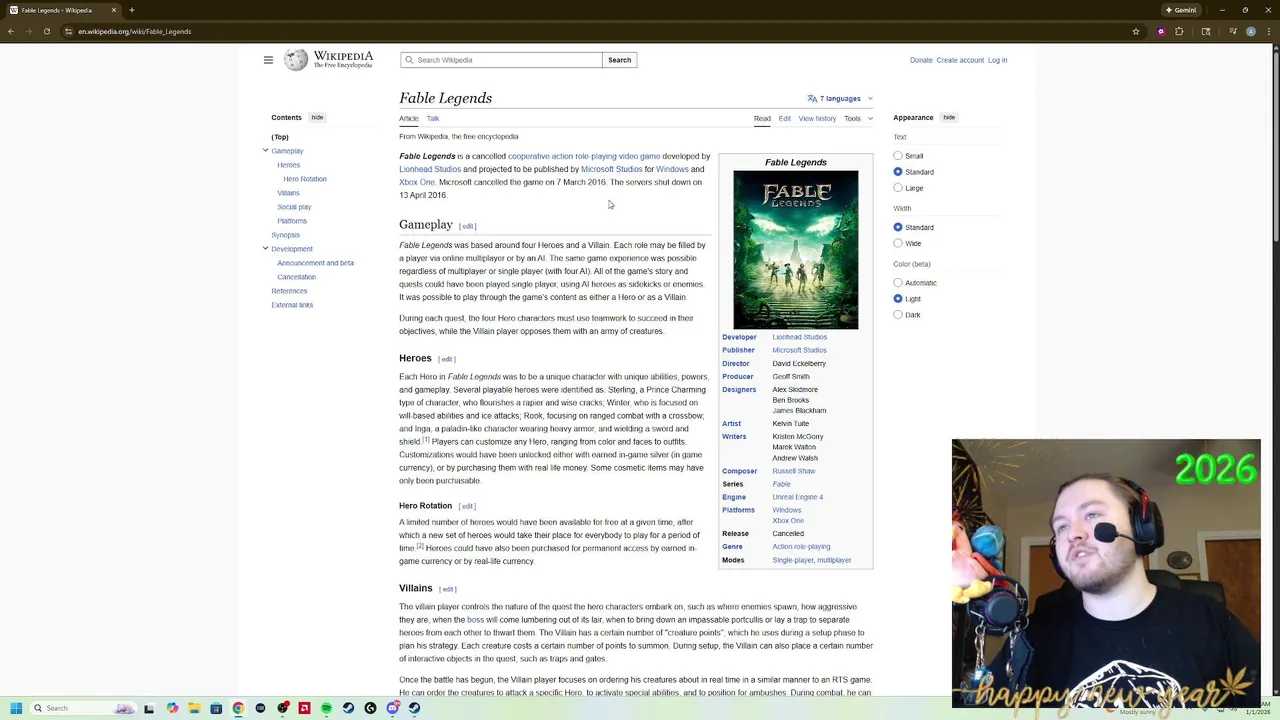This screenshot has width=1280, height=720.
Task: Click the Search button
Action: [619, 60]
